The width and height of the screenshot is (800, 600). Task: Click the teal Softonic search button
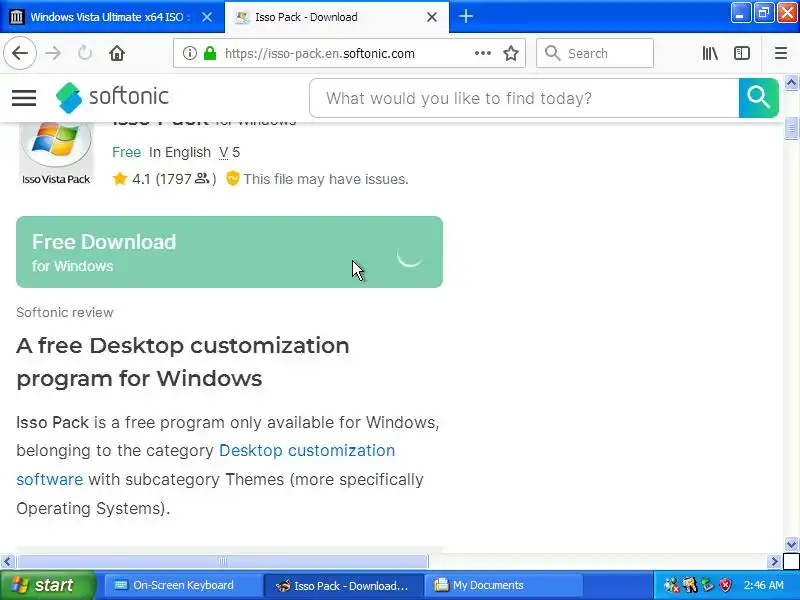pyautogui.click(x=759, y=98)
